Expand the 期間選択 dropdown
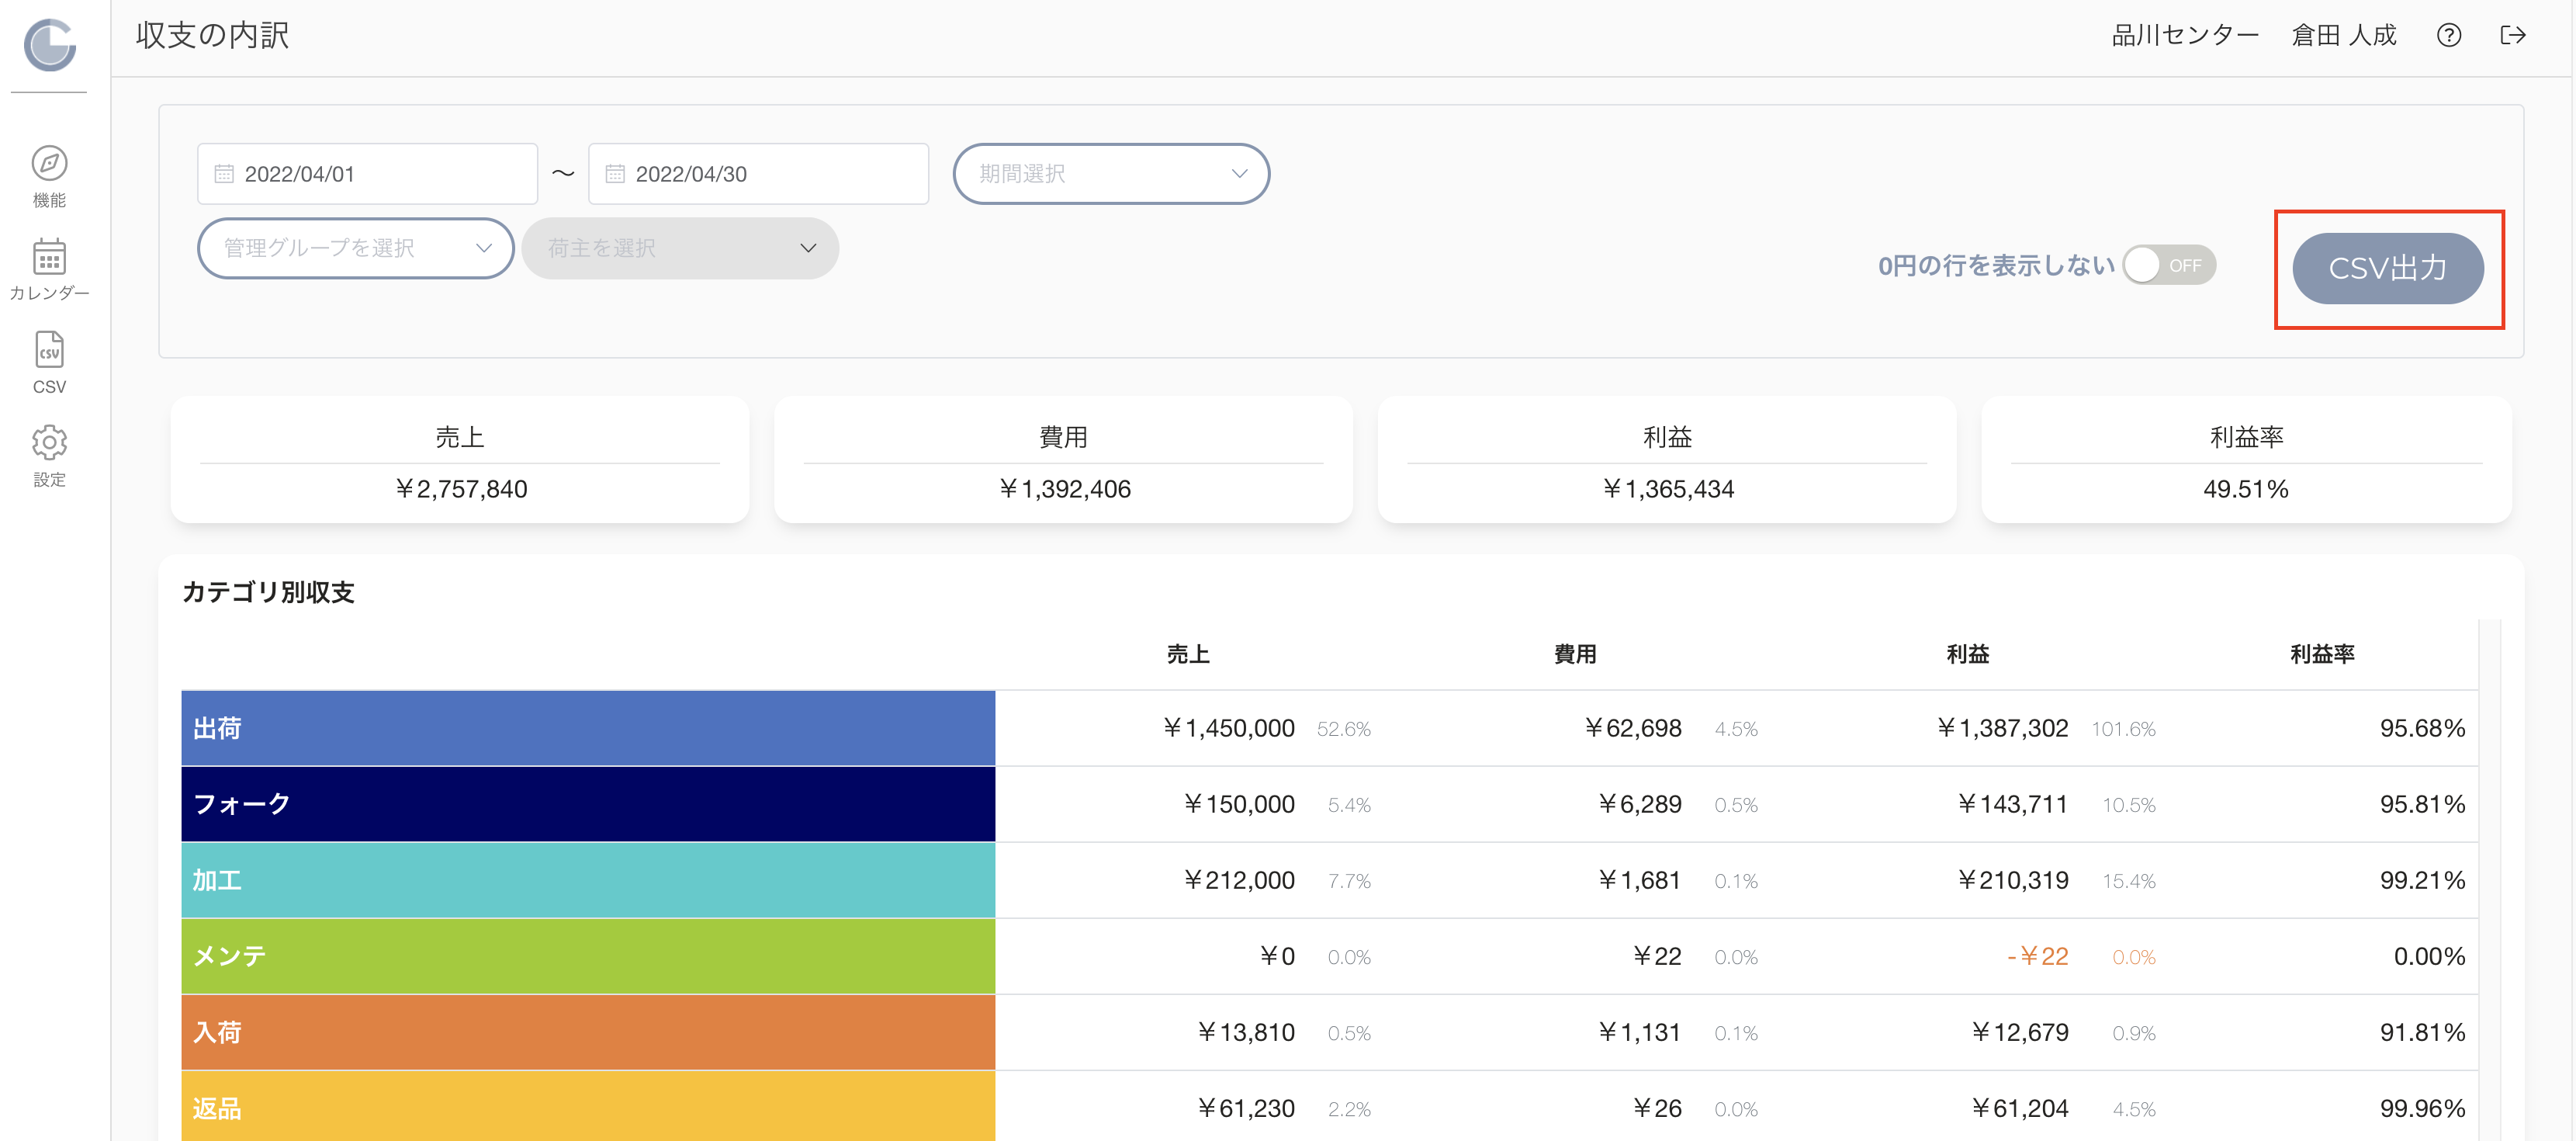This screenshot has height=1141, width=2576. (1111, 174)
